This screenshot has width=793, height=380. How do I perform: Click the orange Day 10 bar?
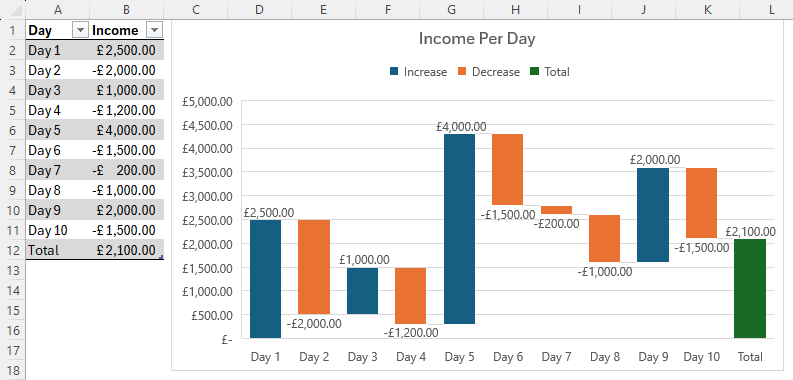[x=701, y=203]
